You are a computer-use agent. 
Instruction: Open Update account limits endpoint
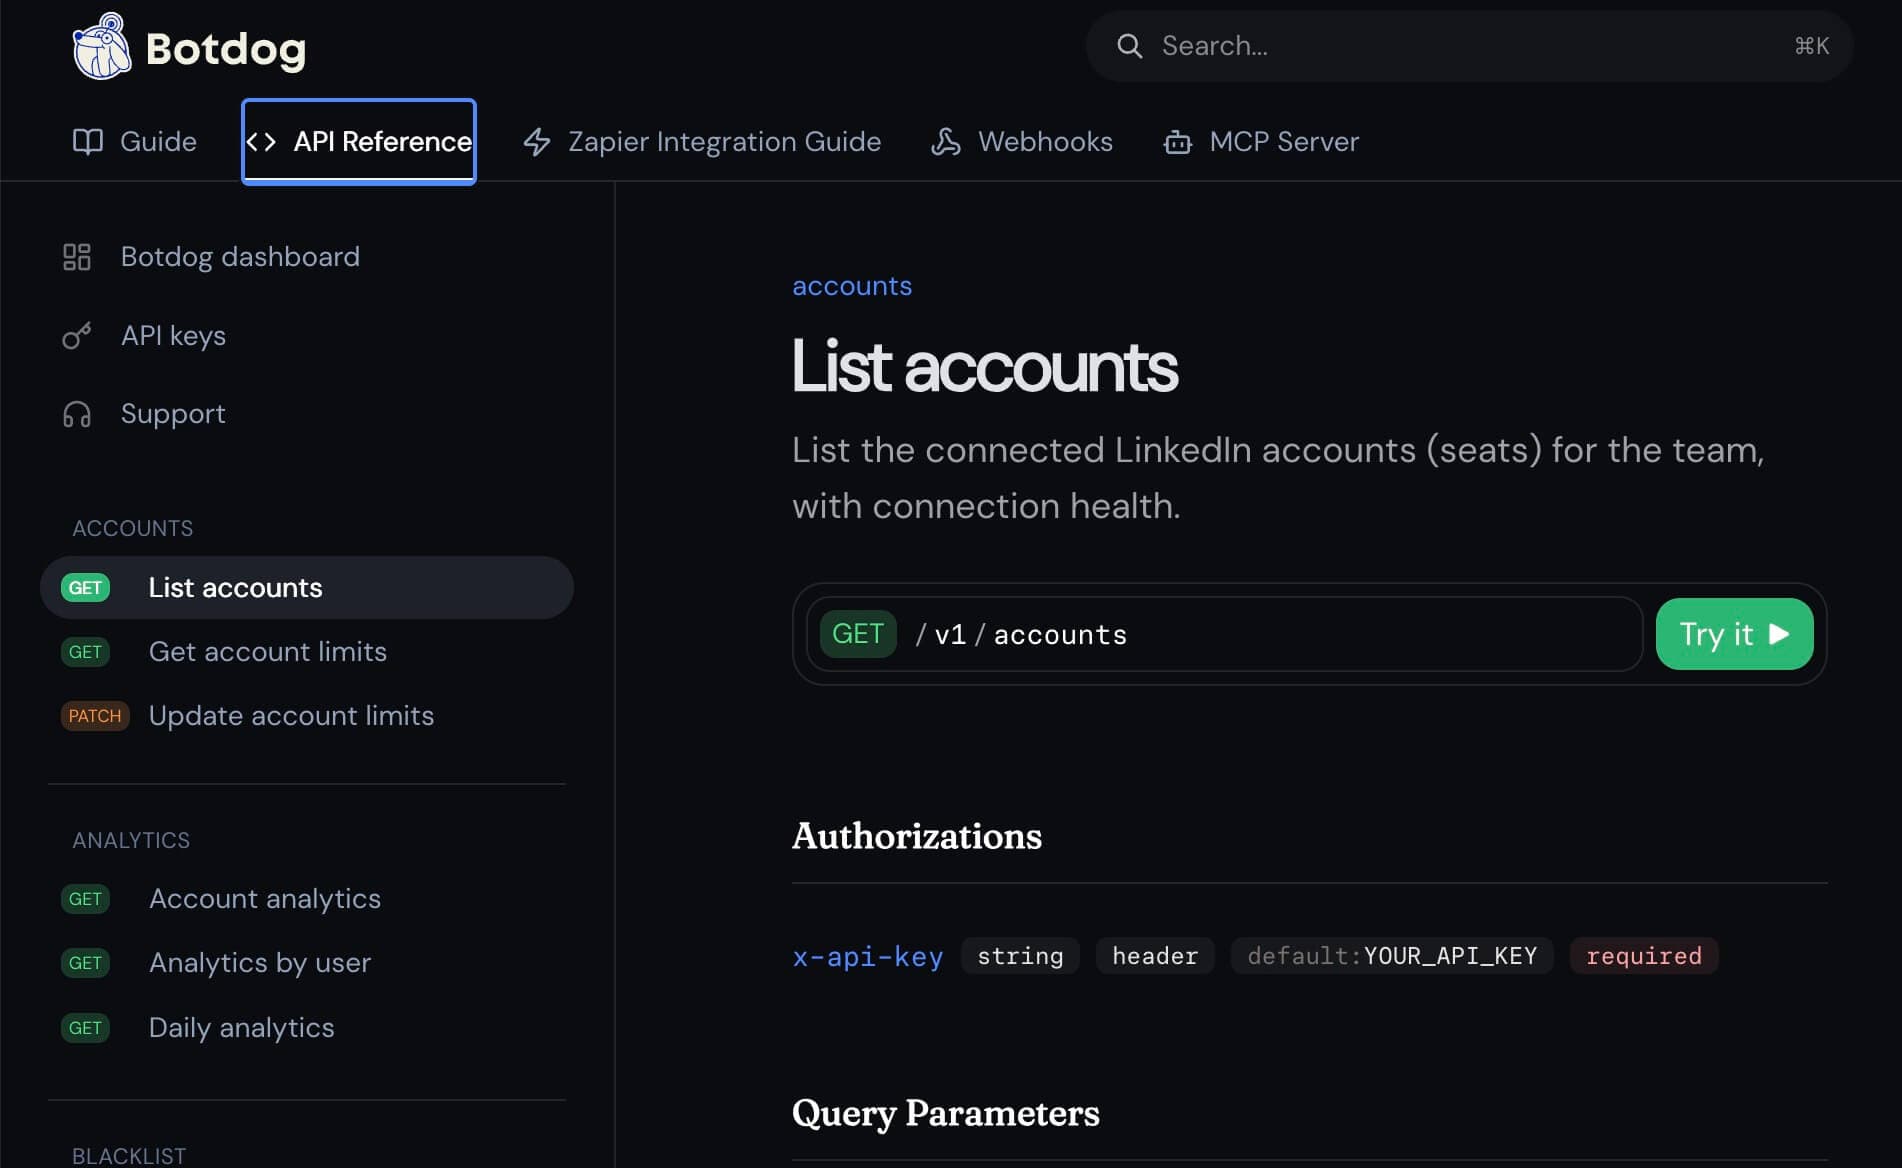tap(291, 716)
